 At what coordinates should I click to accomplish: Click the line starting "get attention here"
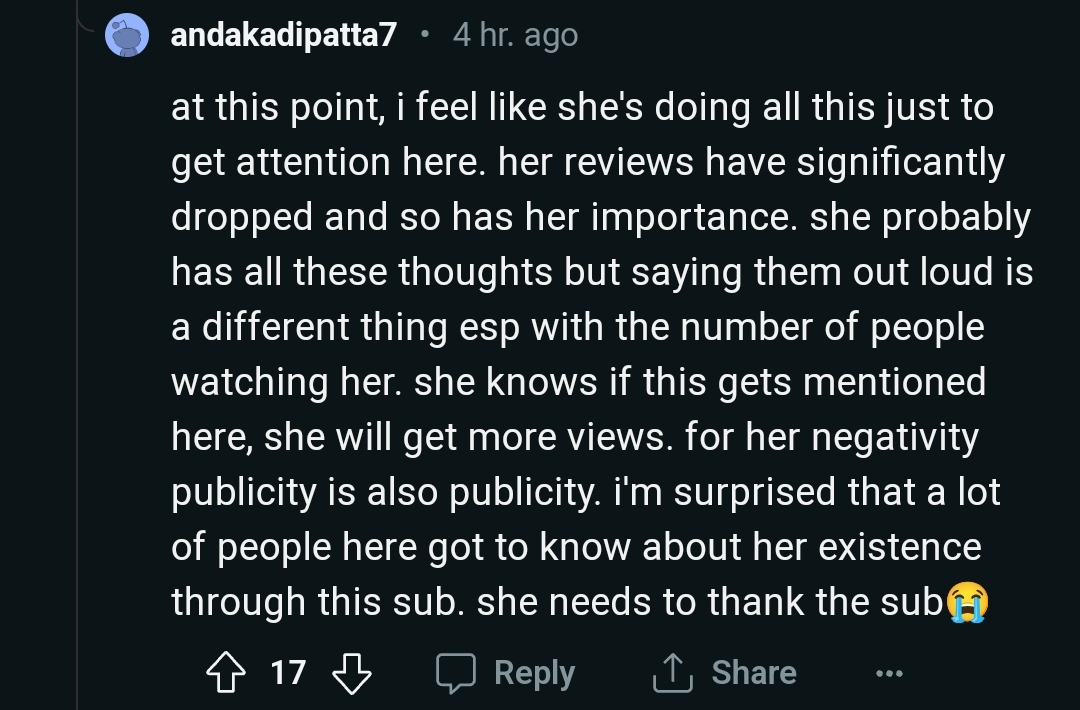[x=588, y=163]
